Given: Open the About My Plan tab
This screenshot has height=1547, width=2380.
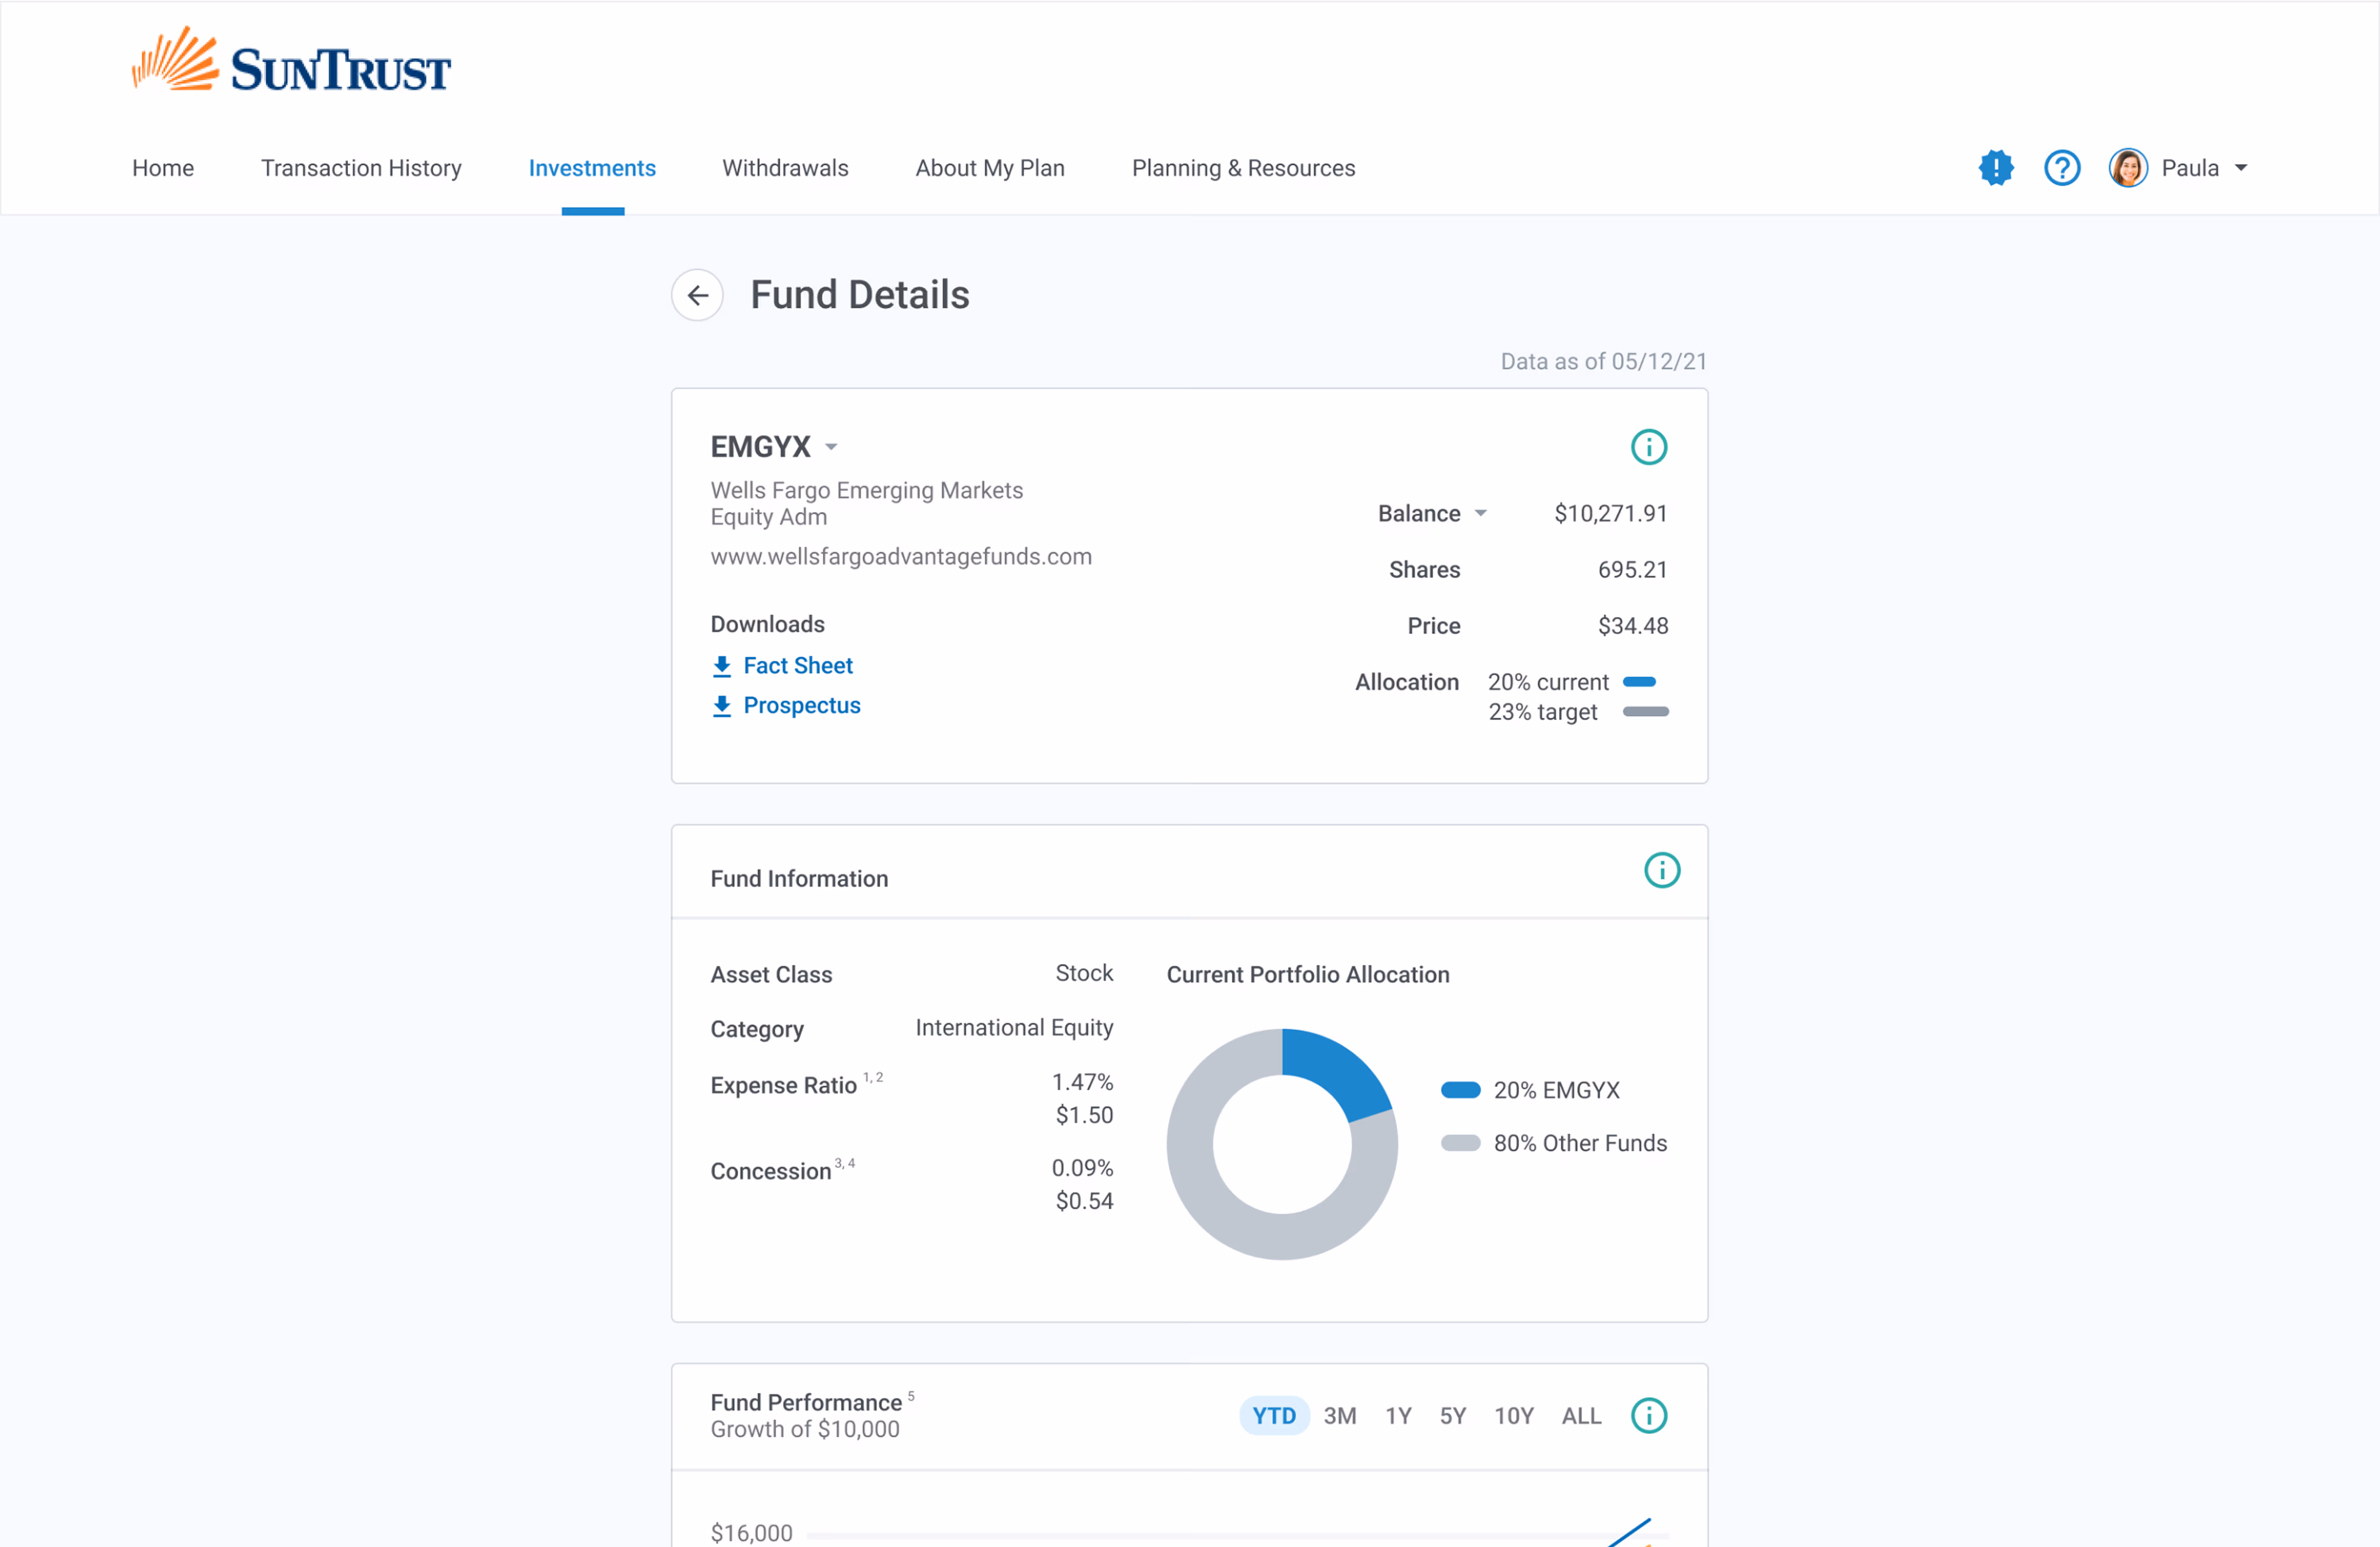Looking at the screenshot, I should [x=990, y=168].
